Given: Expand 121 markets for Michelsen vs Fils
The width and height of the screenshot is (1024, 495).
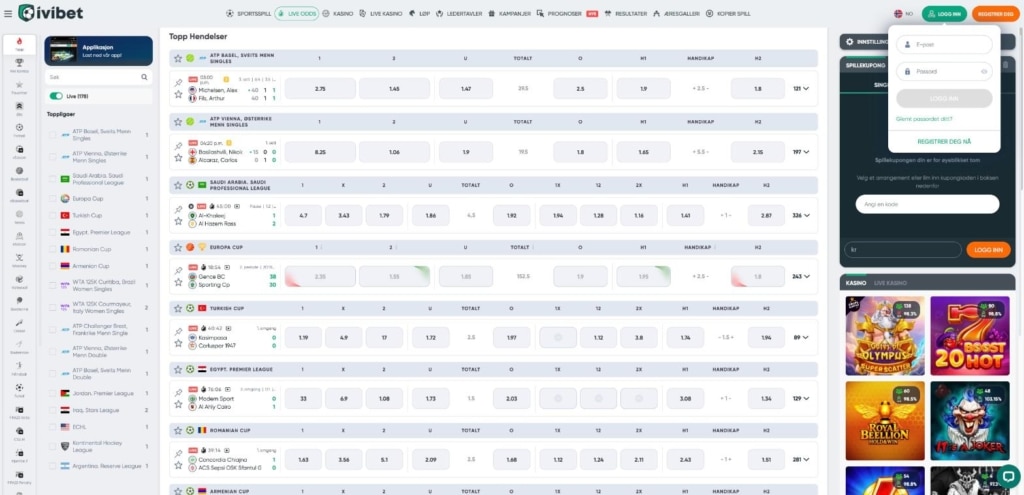Looking at the screenshot, I should tap(801, 88).
